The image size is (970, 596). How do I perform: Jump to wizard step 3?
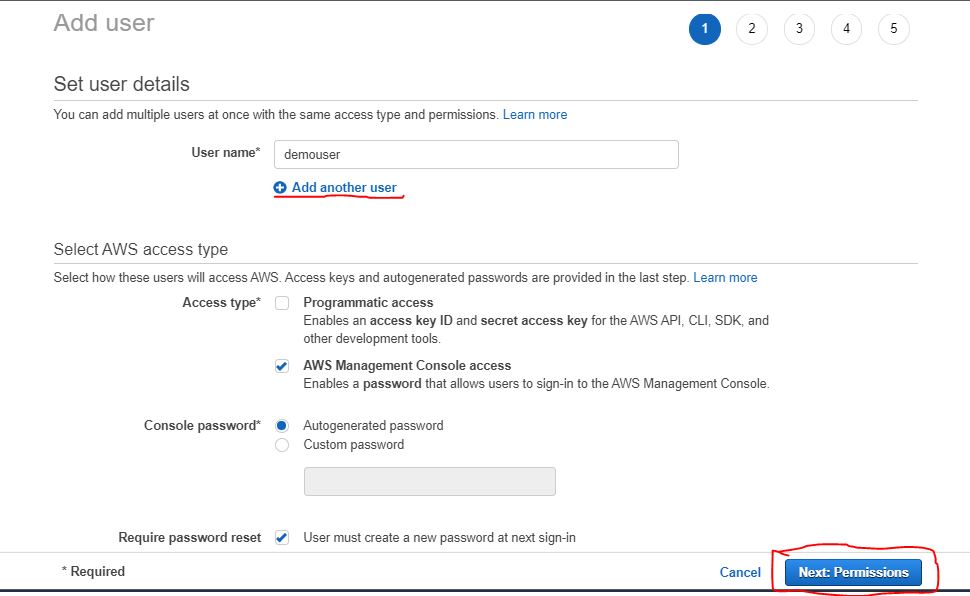(799, 28)
